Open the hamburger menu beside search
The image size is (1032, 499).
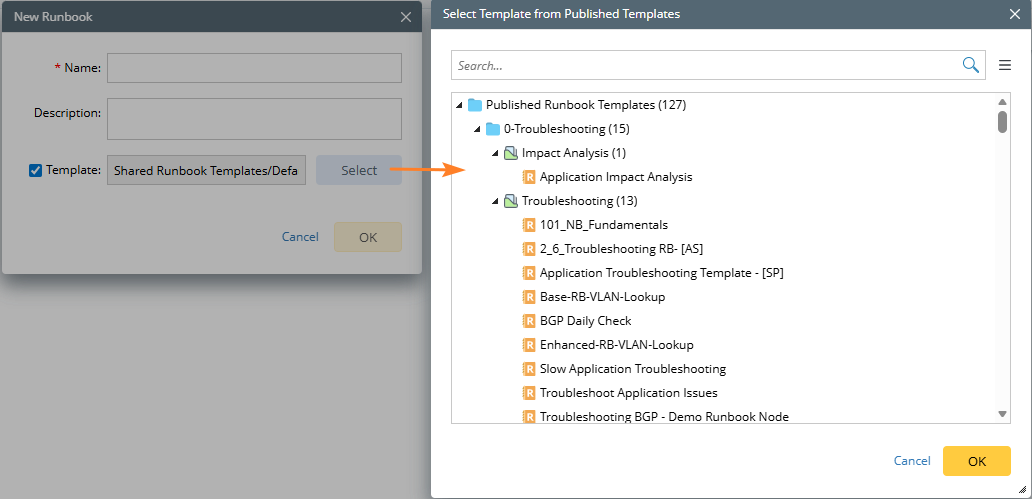[1005, 66]
